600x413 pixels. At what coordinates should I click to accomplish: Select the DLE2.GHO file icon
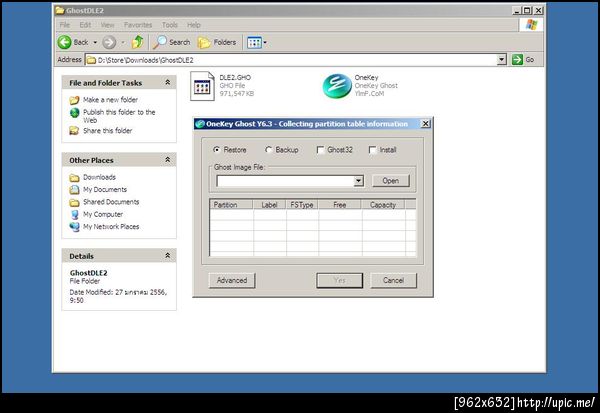click(202, 86)
